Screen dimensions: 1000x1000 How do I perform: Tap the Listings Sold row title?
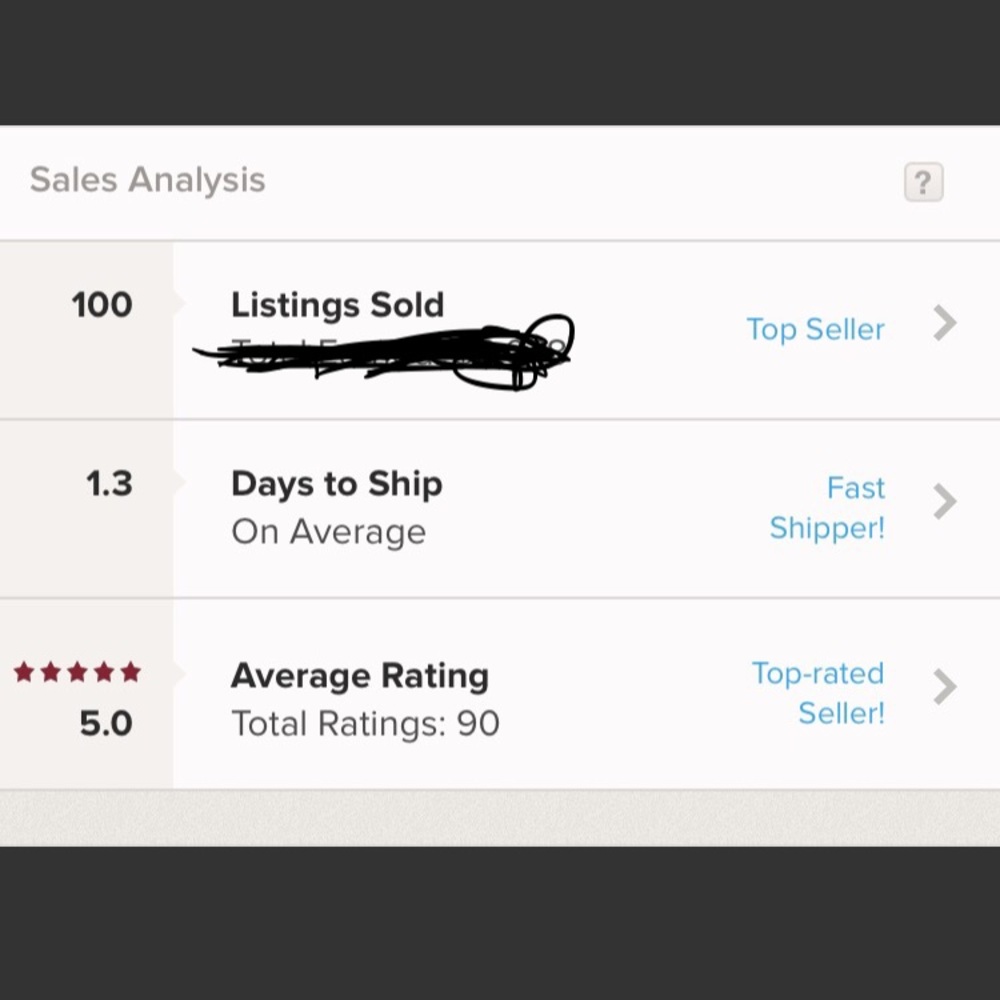point(337,304)
